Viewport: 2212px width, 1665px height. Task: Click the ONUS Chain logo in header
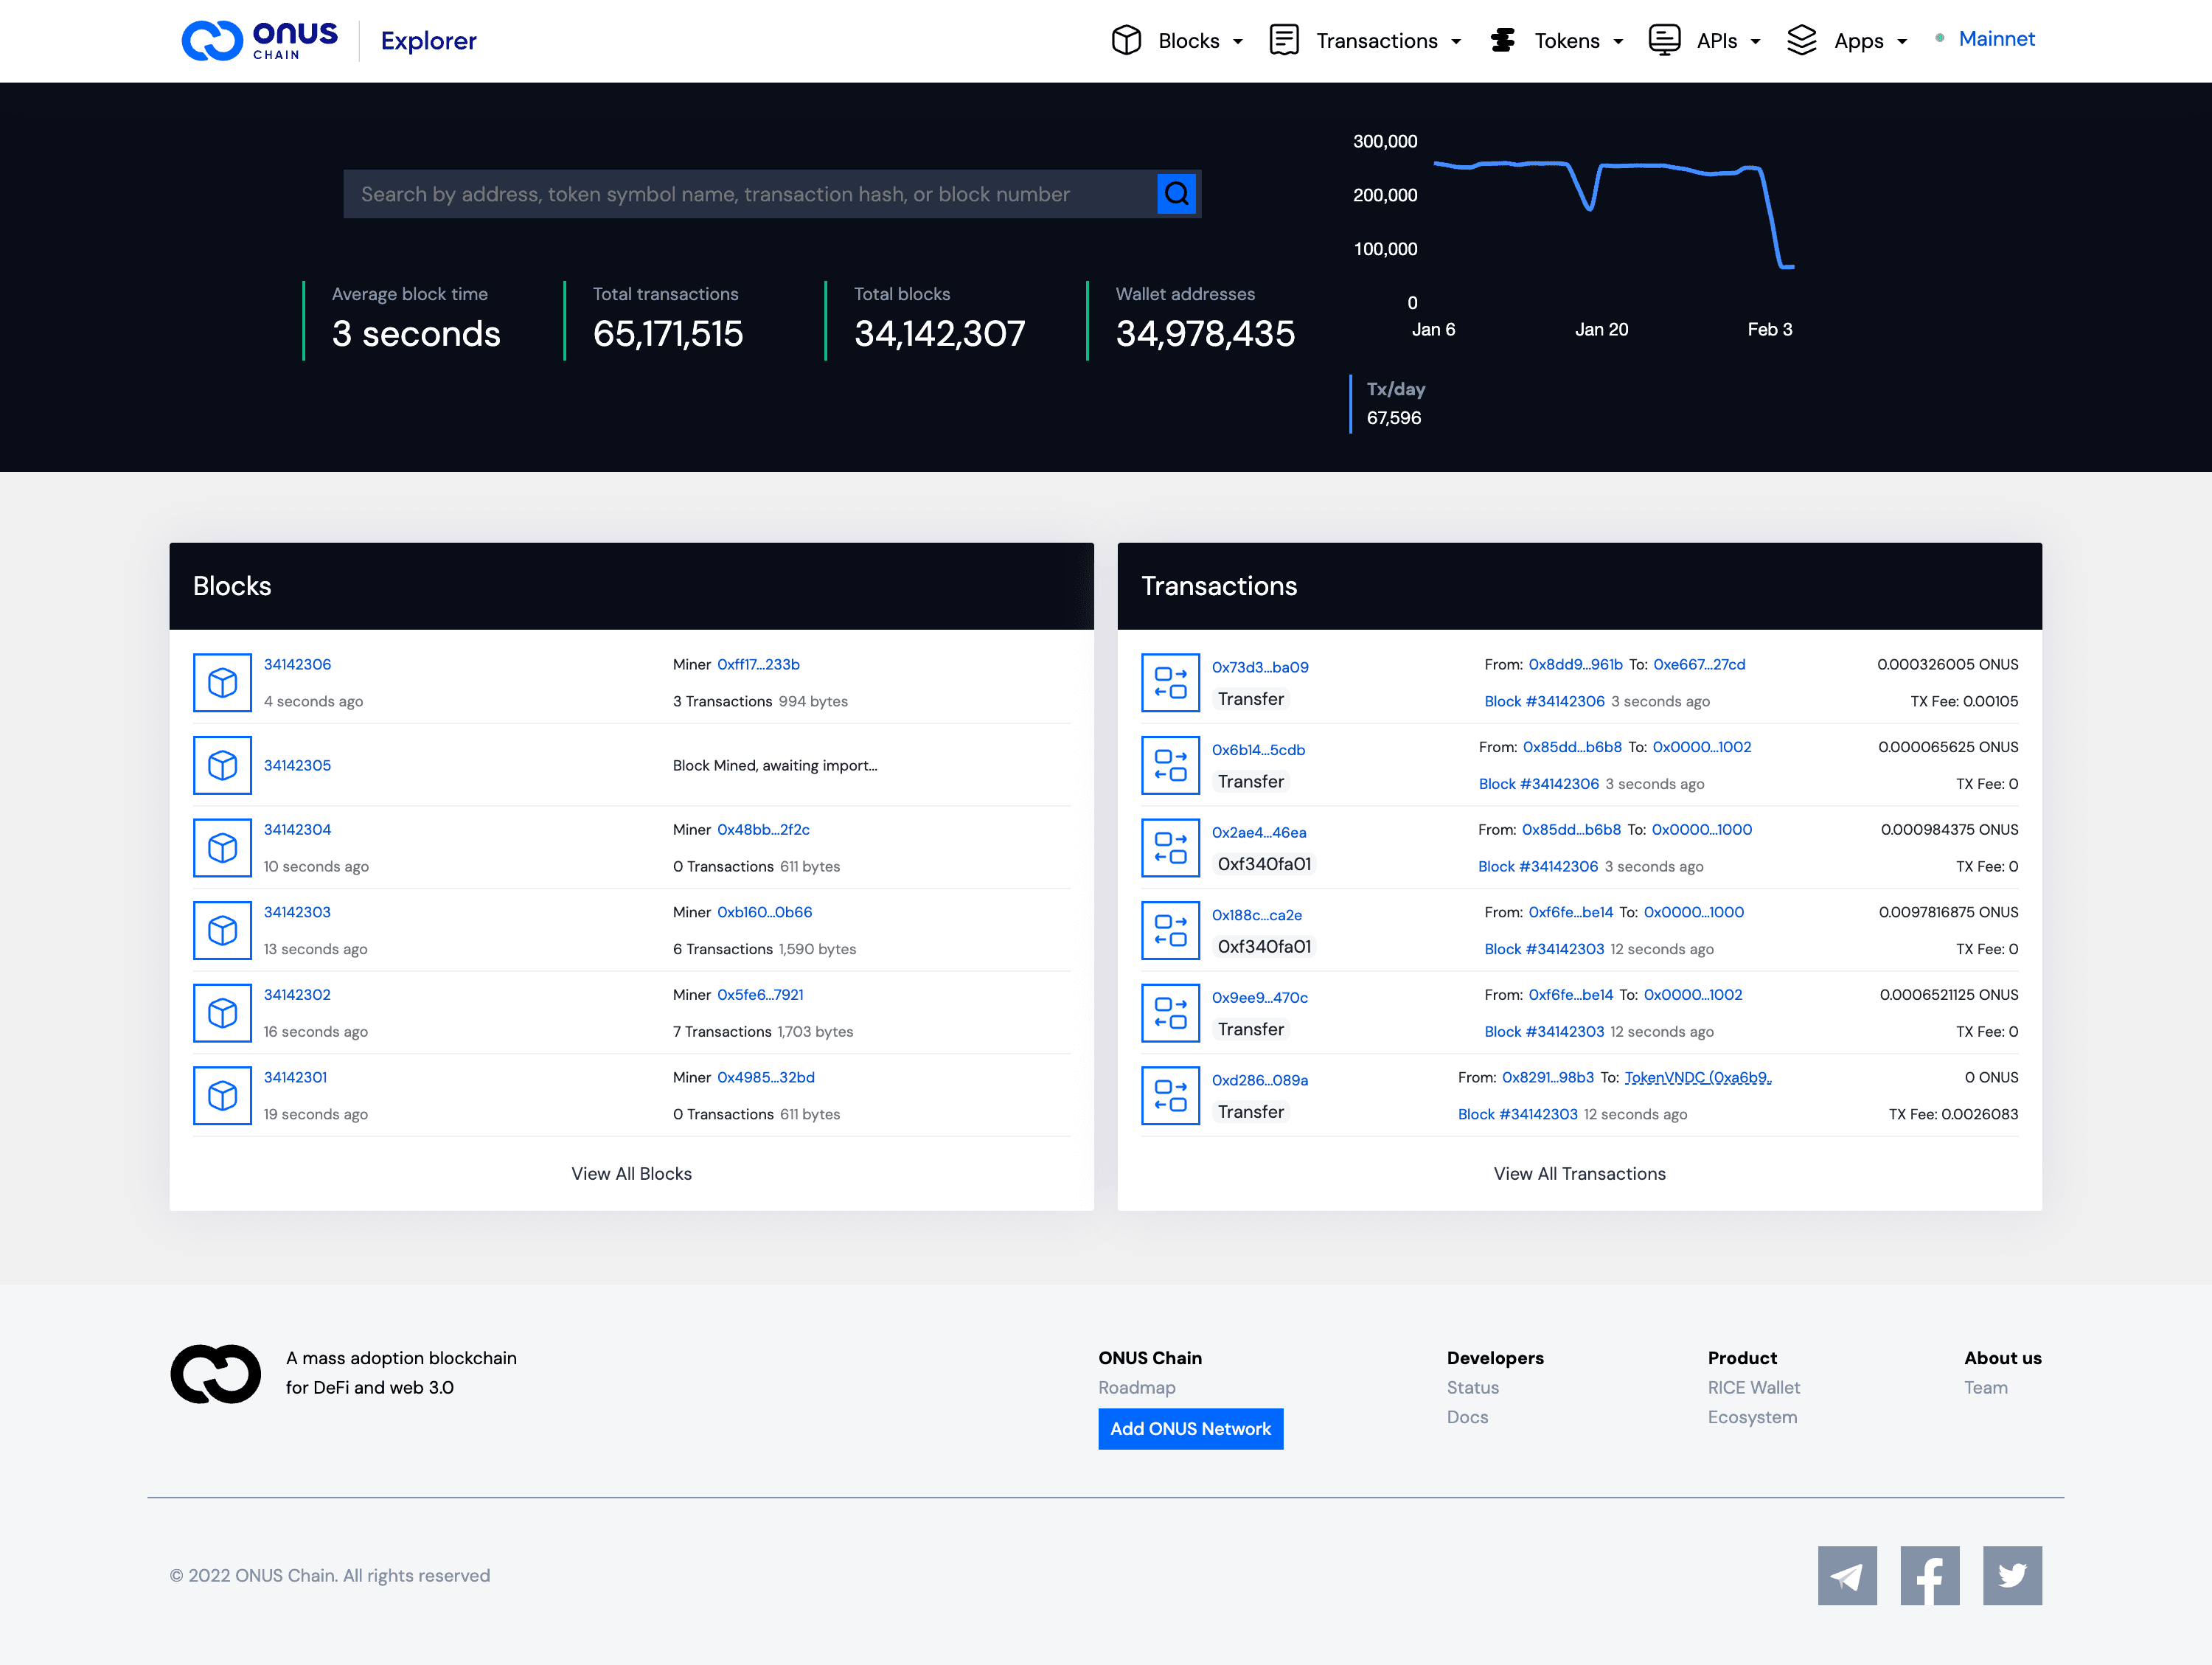260,41
